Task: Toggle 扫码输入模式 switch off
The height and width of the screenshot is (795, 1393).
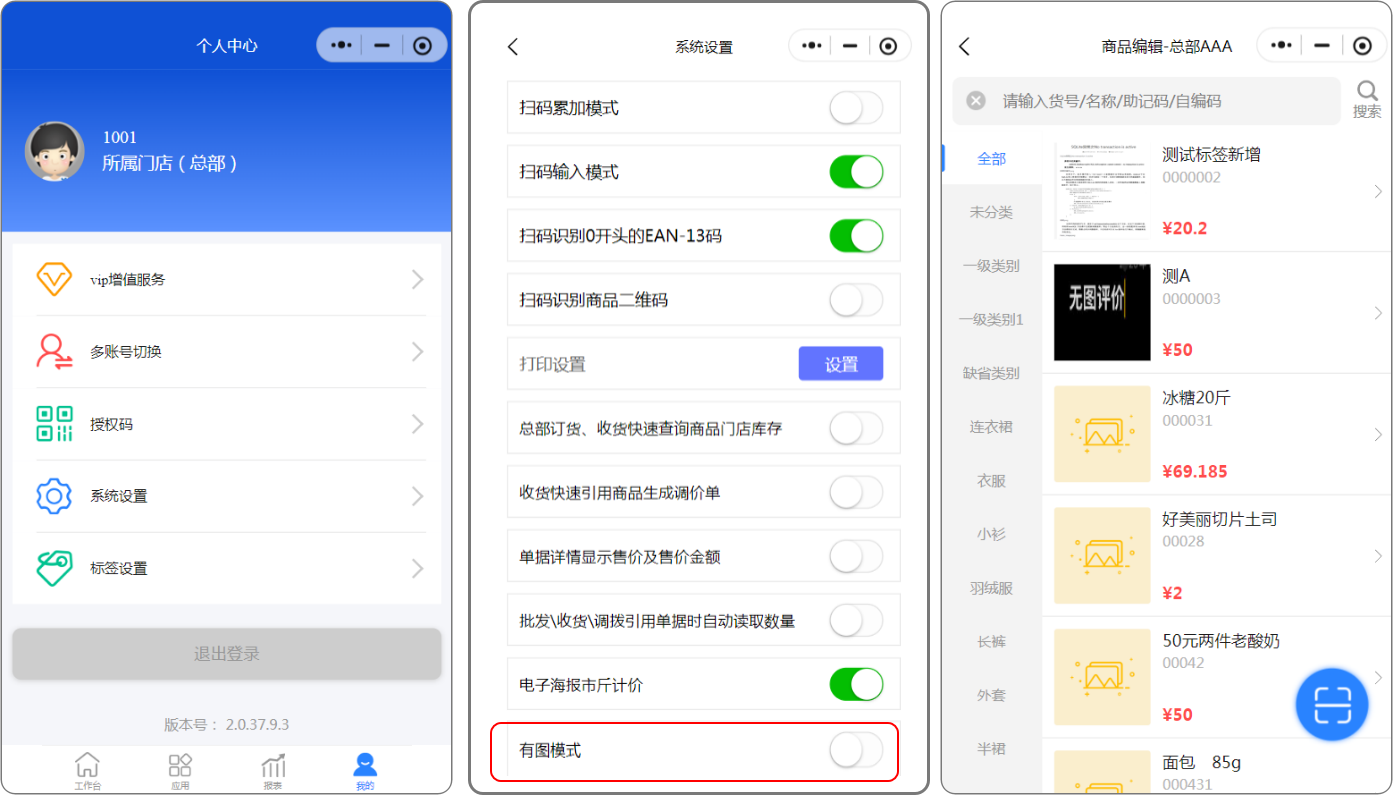Action: point(856,172)
